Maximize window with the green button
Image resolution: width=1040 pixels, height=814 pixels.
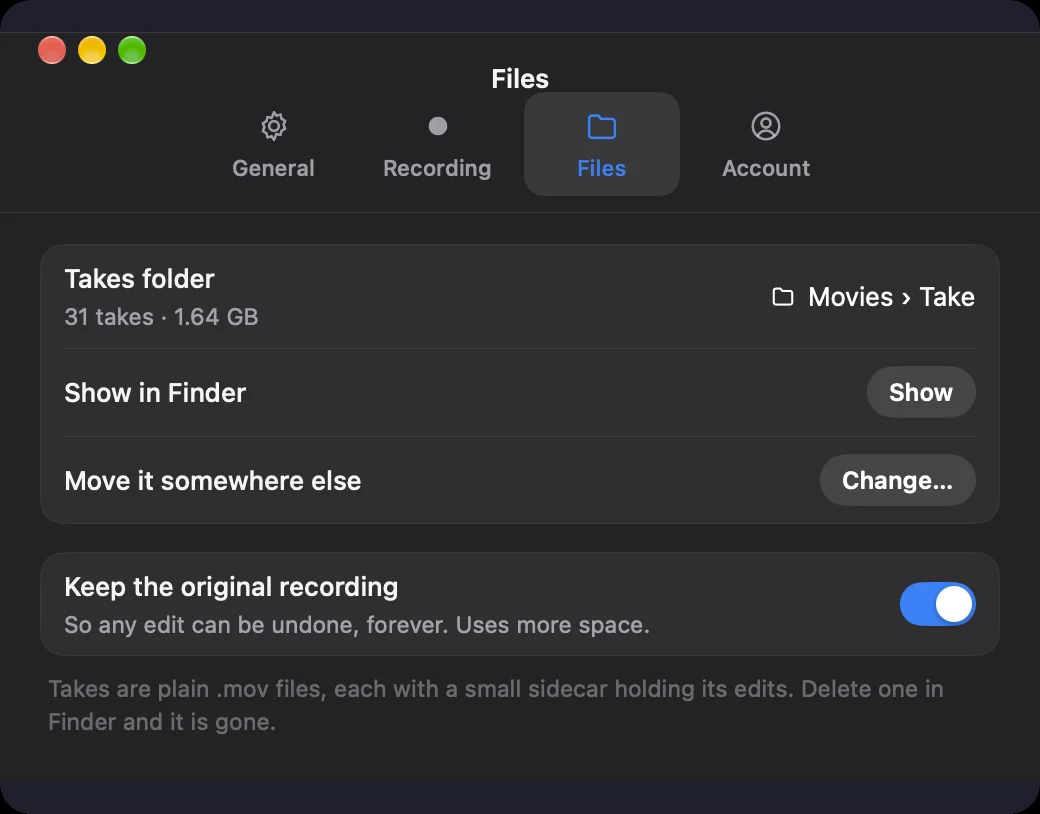point(132,50)
